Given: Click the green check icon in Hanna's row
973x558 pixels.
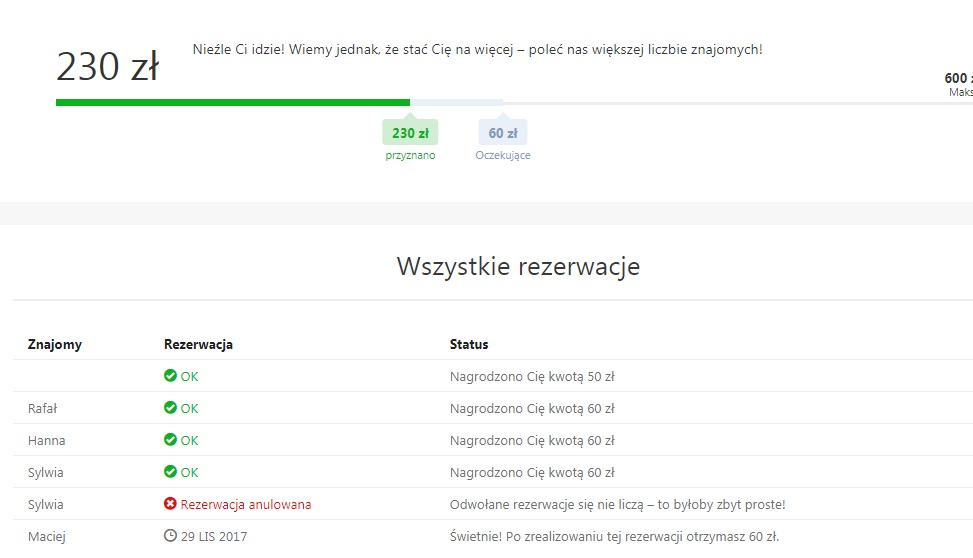Looking at the screenshot, I should point(170,439).
